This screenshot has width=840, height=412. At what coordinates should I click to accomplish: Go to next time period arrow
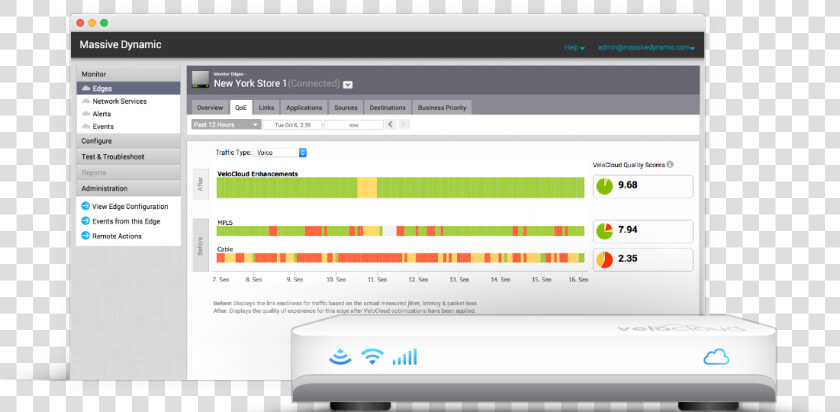404,125
